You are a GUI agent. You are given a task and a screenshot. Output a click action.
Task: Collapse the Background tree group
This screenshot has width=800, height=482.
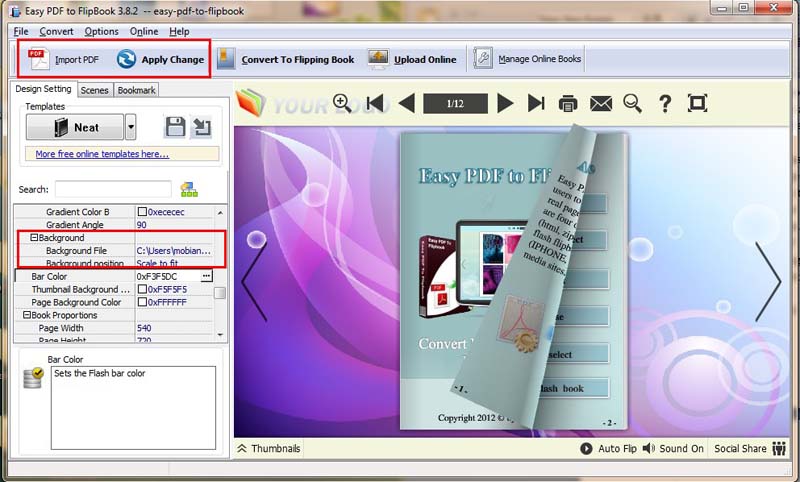pyautogui.click(x=34, y=238)
